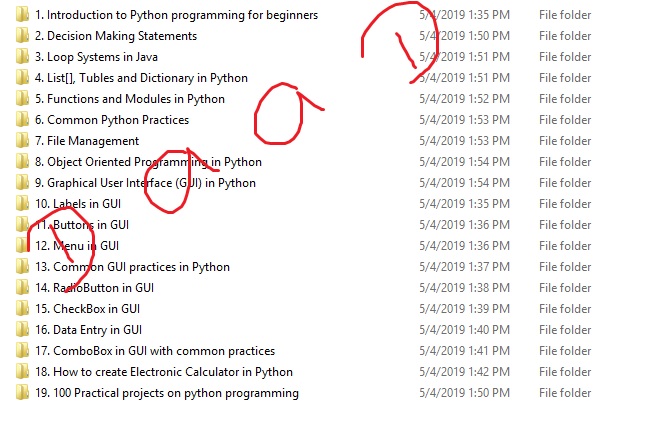Select '2. Decision Making Statements' folder name
This screenshot has height=427, width=661.
pyautogui.click(x=116, y=36)
